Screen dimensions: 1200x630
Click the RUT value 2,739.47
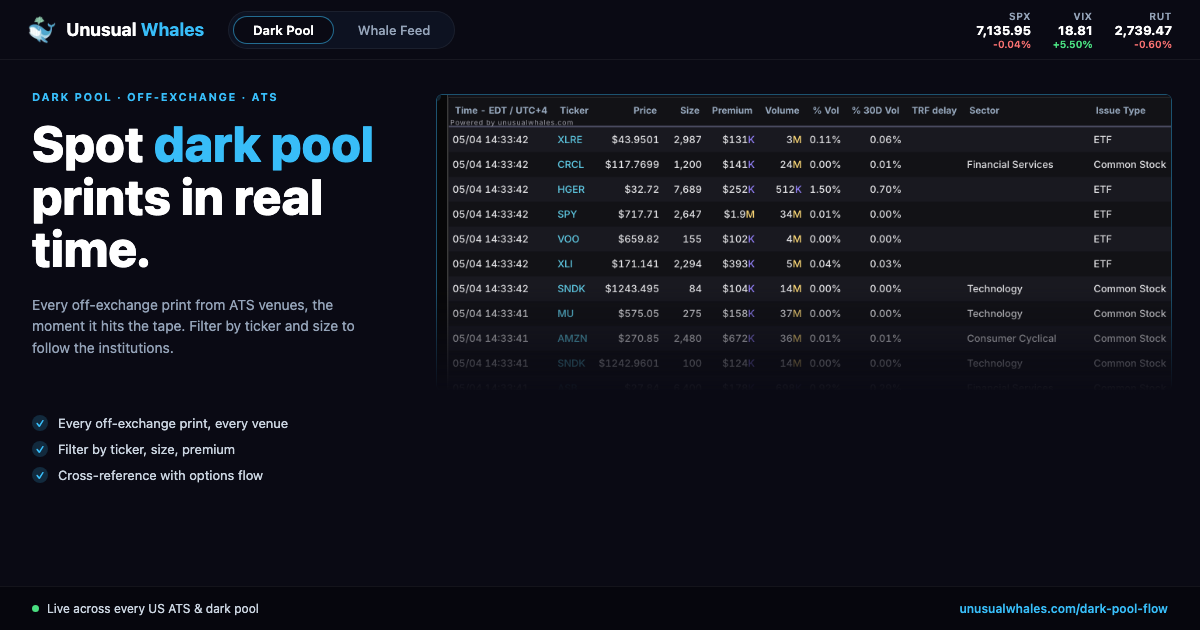pyautogui.click(x=1143, y=31)
